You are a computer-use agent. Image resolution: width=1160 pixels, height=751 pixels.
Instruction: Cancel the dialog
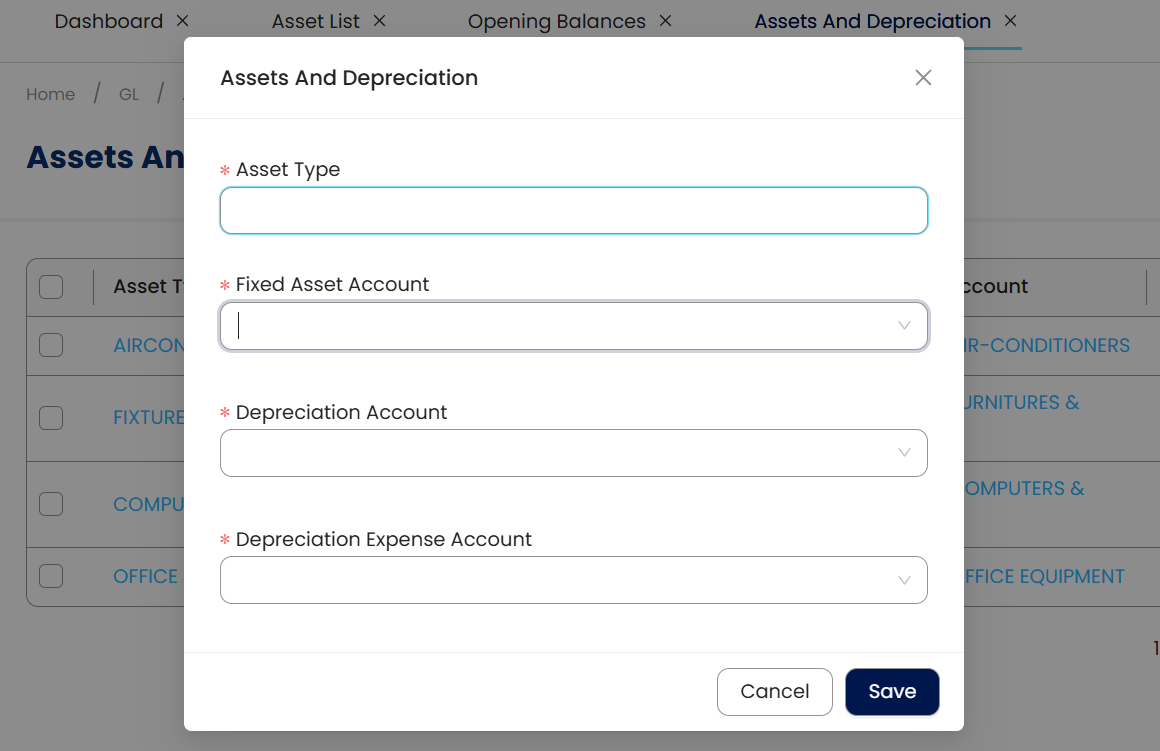tap(775, 692)
